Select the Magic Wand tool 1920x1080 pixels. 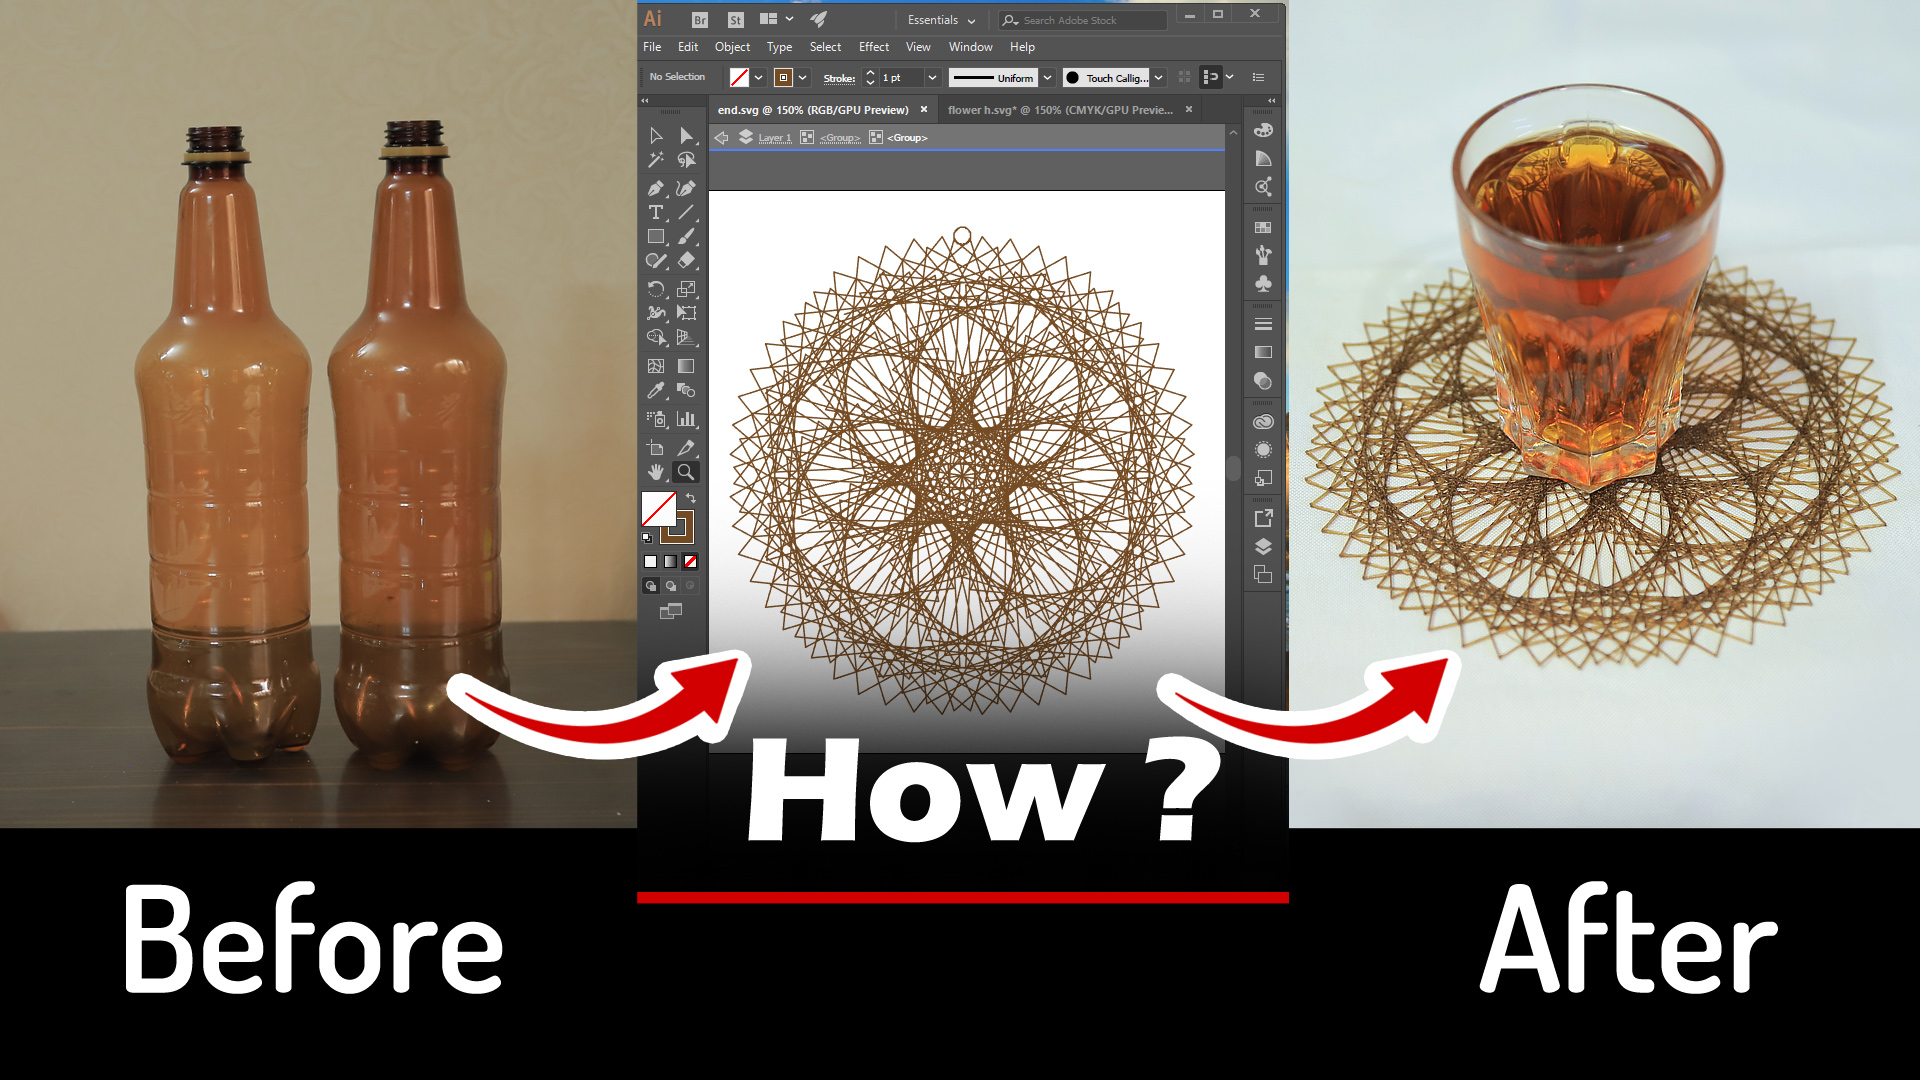655,160
